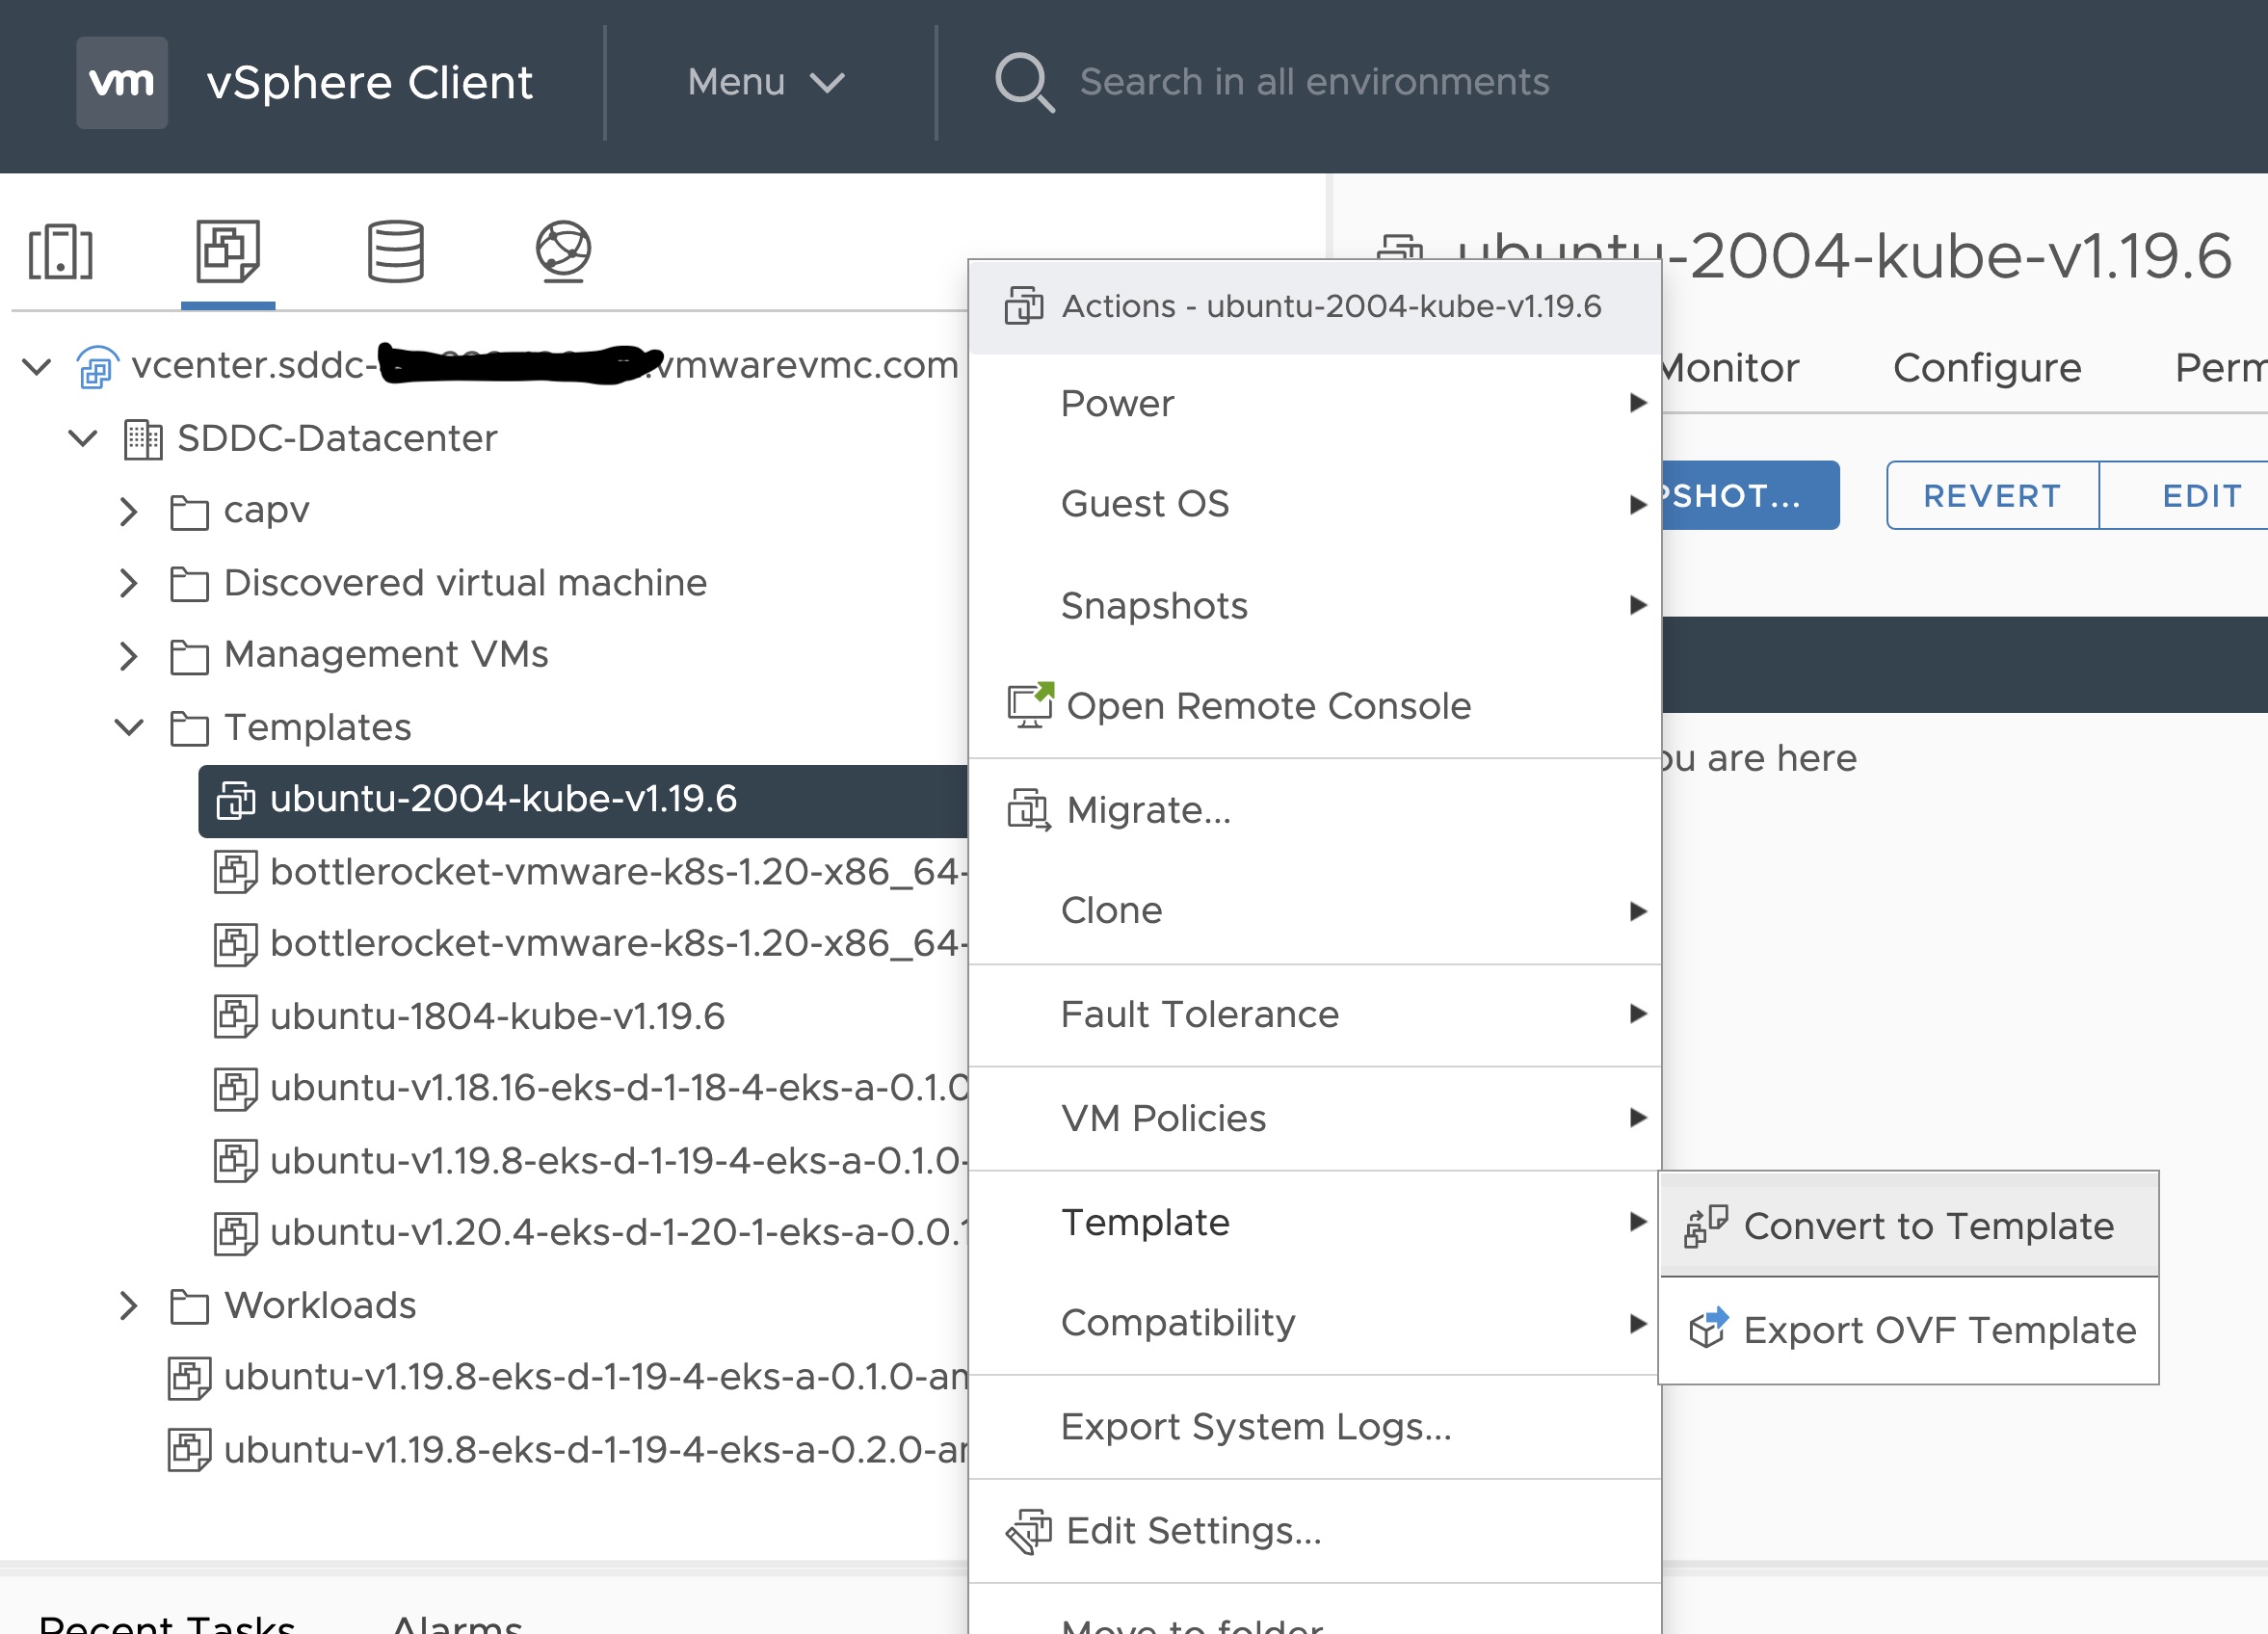Open the Fault Tolerance submenu in Actions menu
Image resolution: width=2268 pixels, height=1634 pixels.
tap(1312, 1013)
